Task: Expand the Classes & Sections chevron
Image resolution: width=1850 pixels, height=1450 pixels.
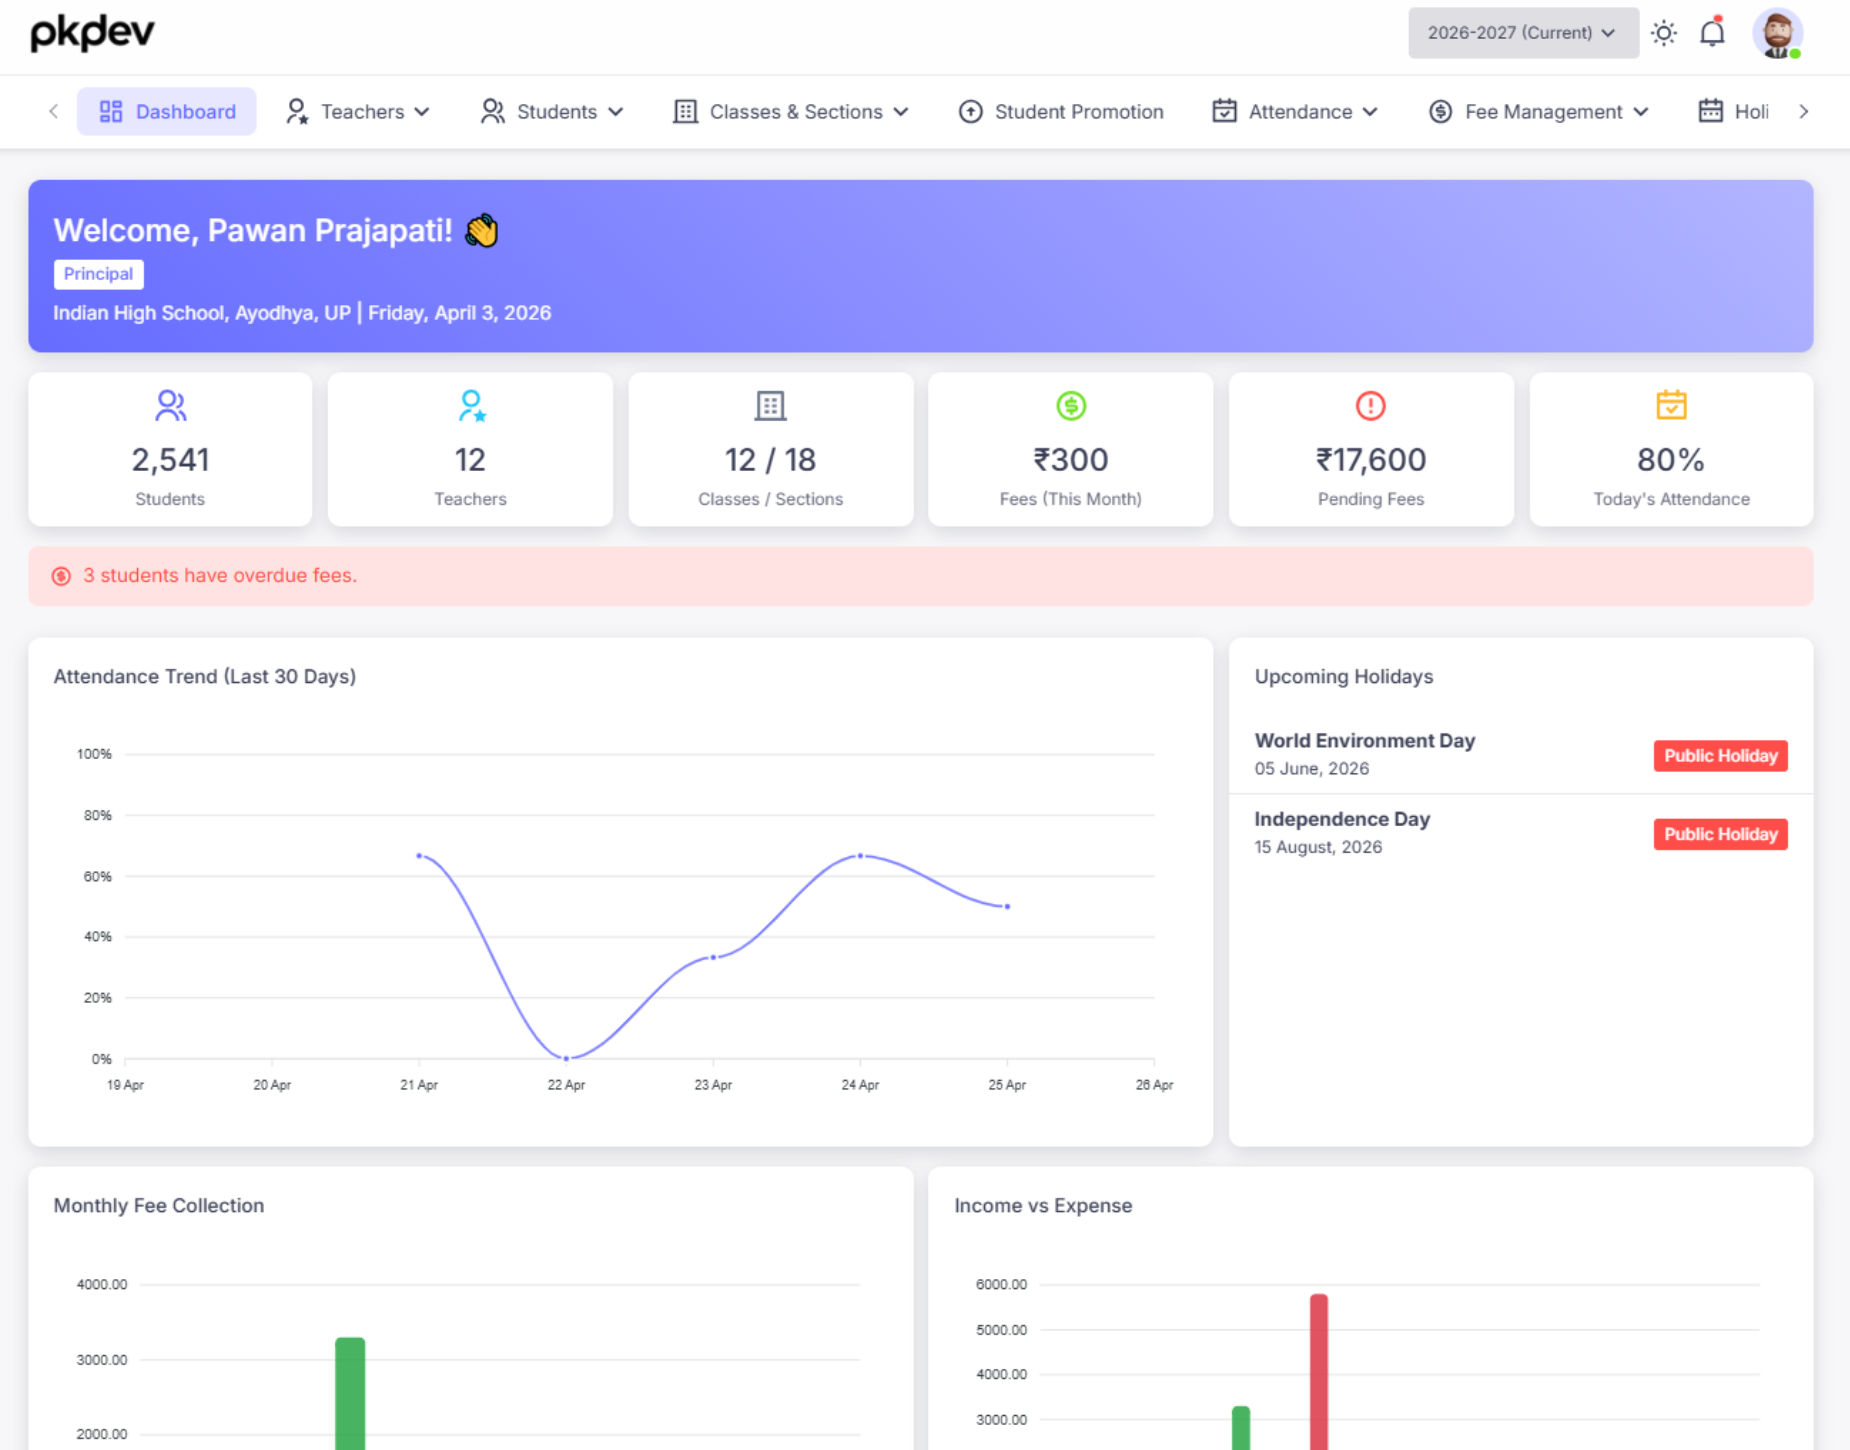Action: [x=901, y=112]
